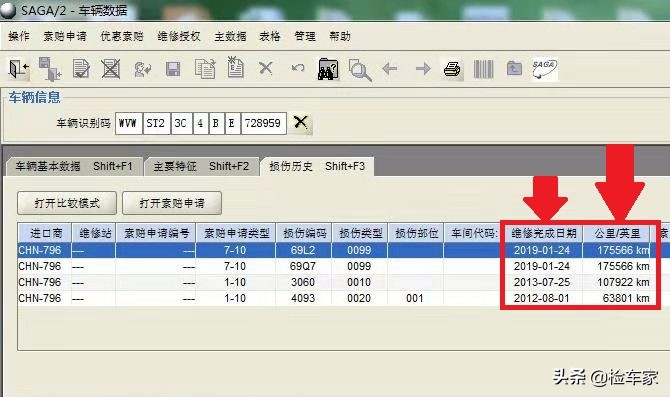The width and height of the screenshot is (670, 397).
Task: Click the 公里/英里 column header
Action: (617, 233)
